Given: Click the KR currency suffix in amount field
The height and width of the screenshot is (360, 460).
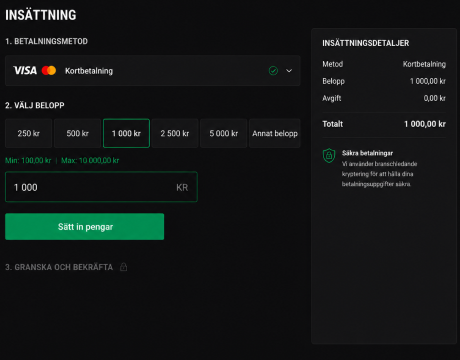Looking at the screenshot, I should point(182,188).
